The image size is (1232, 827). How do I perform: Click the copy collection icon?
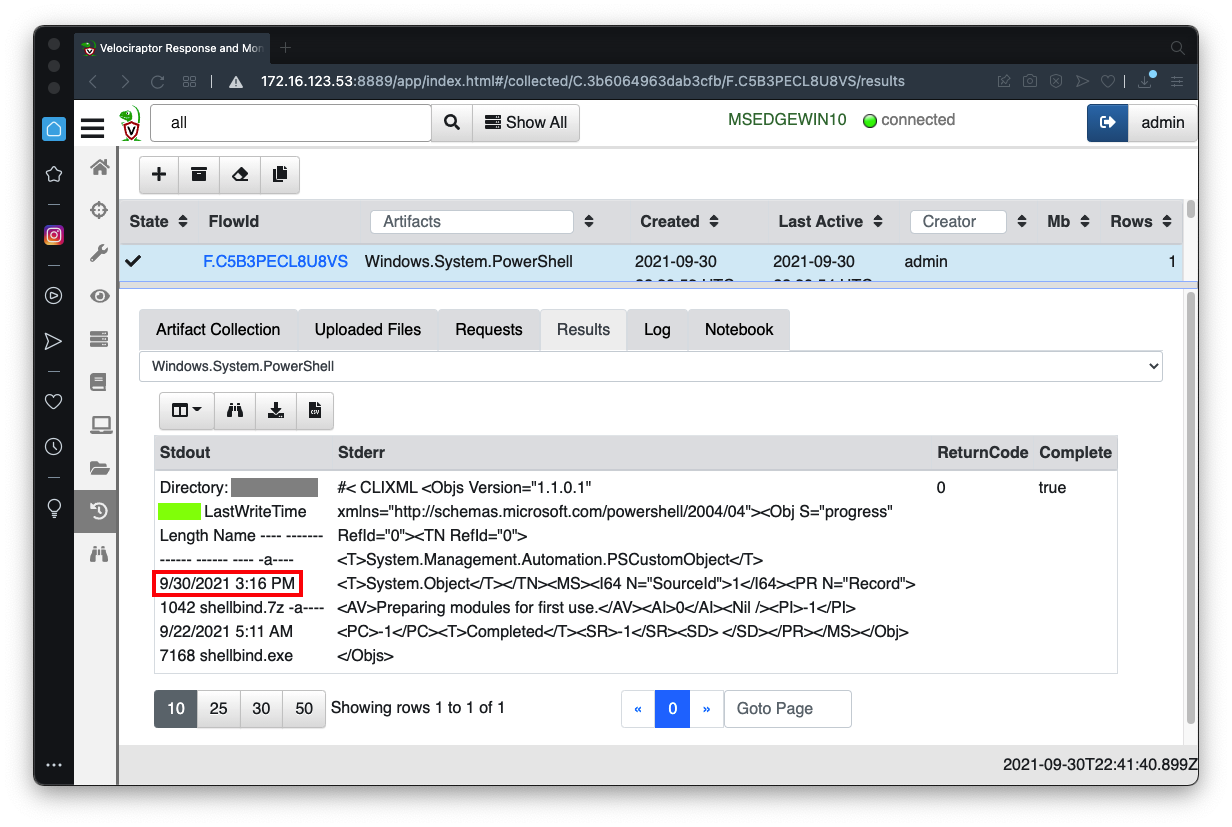coord(280,174)
